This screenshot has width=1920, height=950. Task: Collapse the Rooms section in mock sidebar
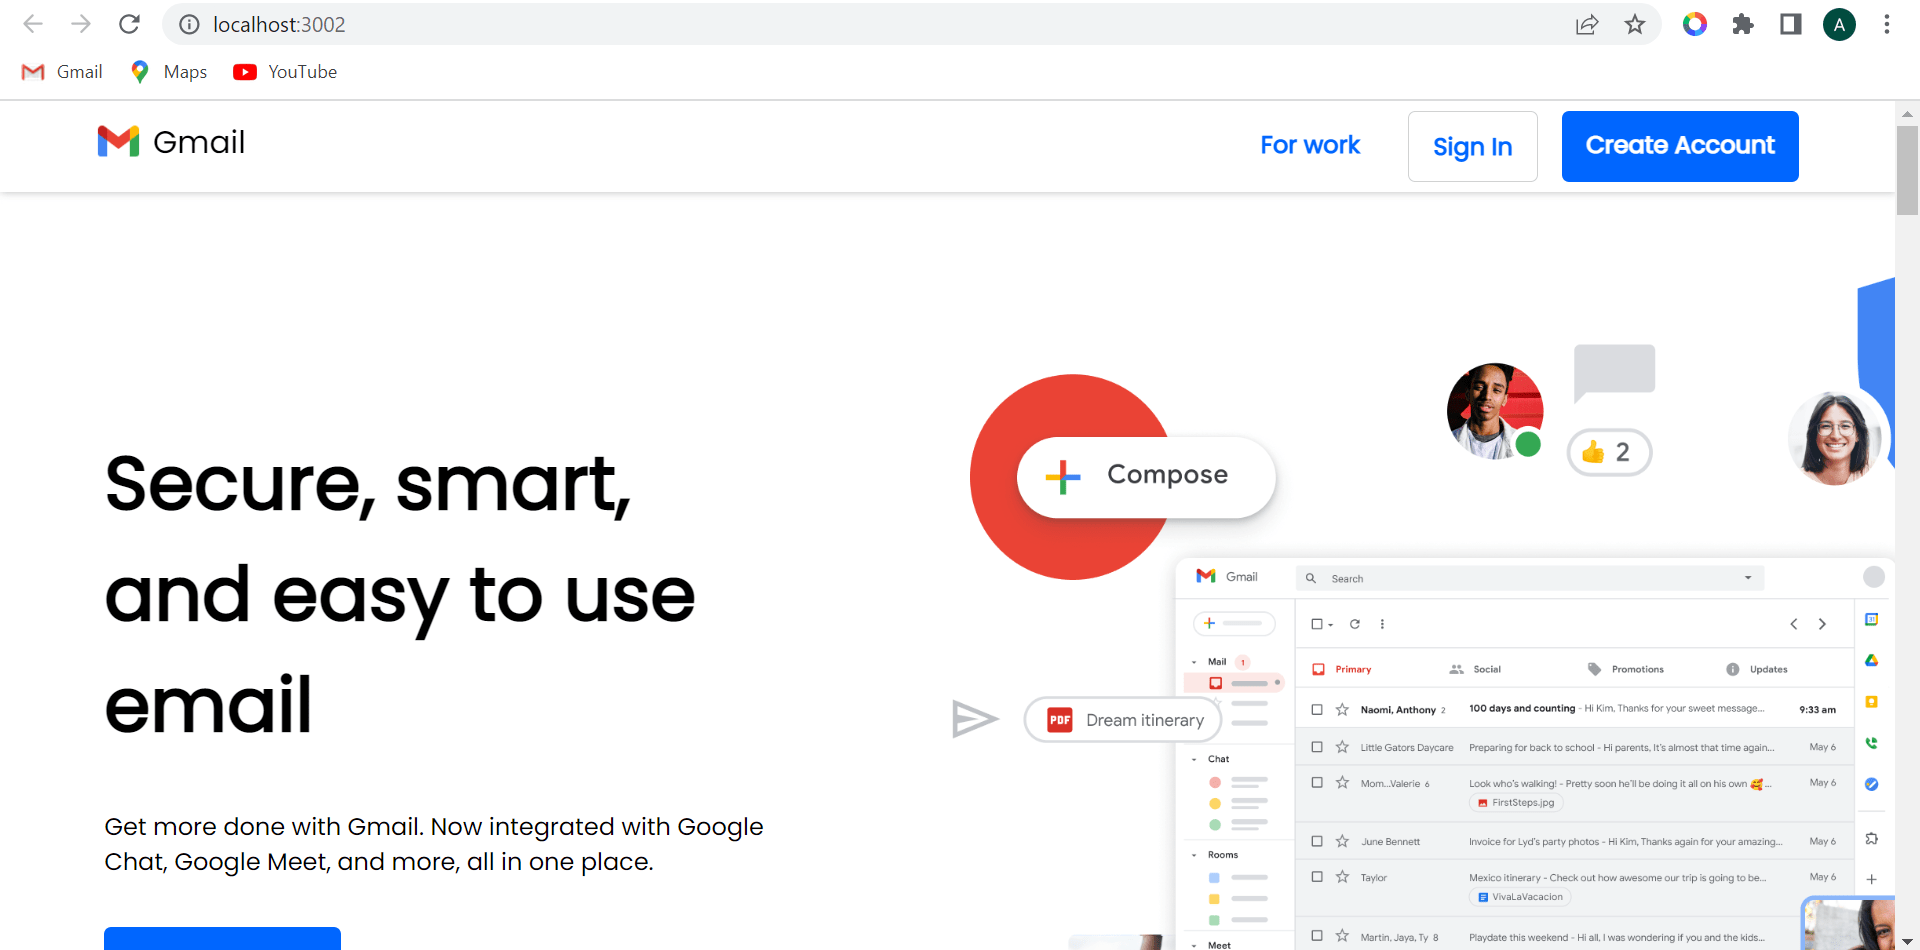coord(1194,855)
